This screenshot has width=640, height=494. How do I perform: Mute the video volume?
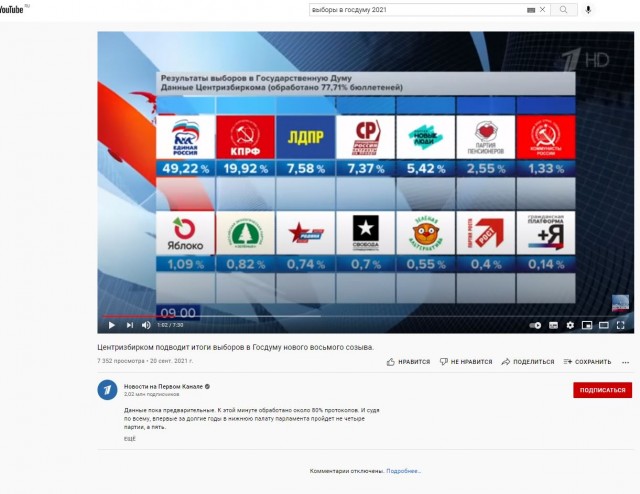tap(146, 325)
